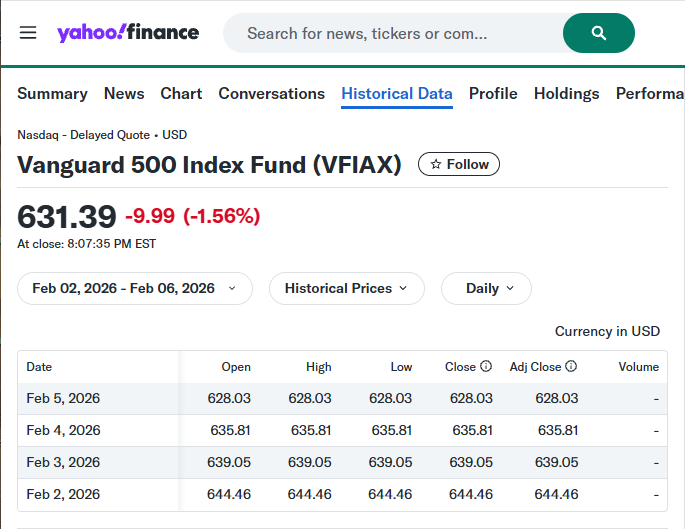685x529 pixels.
Task: Expand the Feb 02 – Feb 06 date range picker
Action: tap(135, 288)
